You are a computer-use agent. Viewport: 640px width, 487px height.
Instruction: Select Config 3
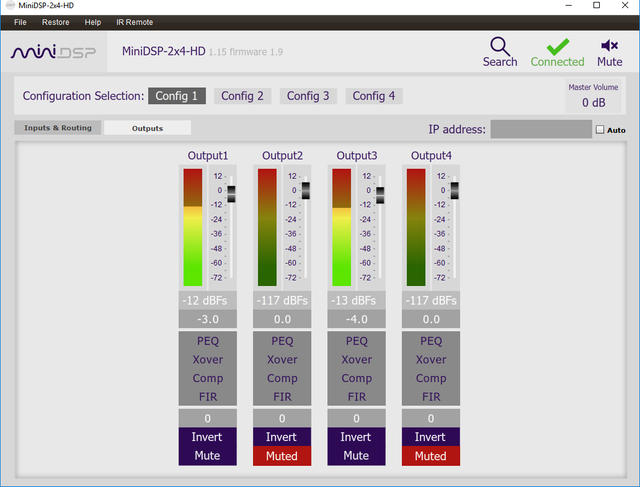click(308, 96)
